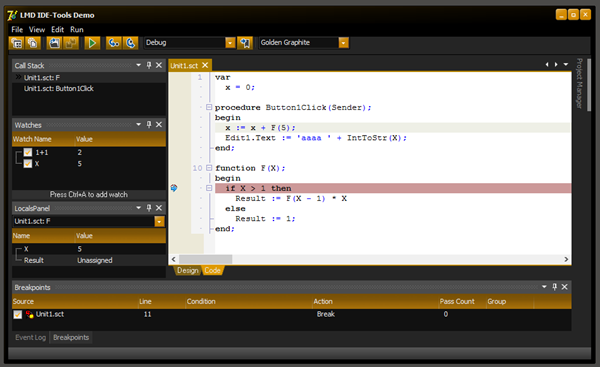Close the LocalsPanel

point(159,208)
